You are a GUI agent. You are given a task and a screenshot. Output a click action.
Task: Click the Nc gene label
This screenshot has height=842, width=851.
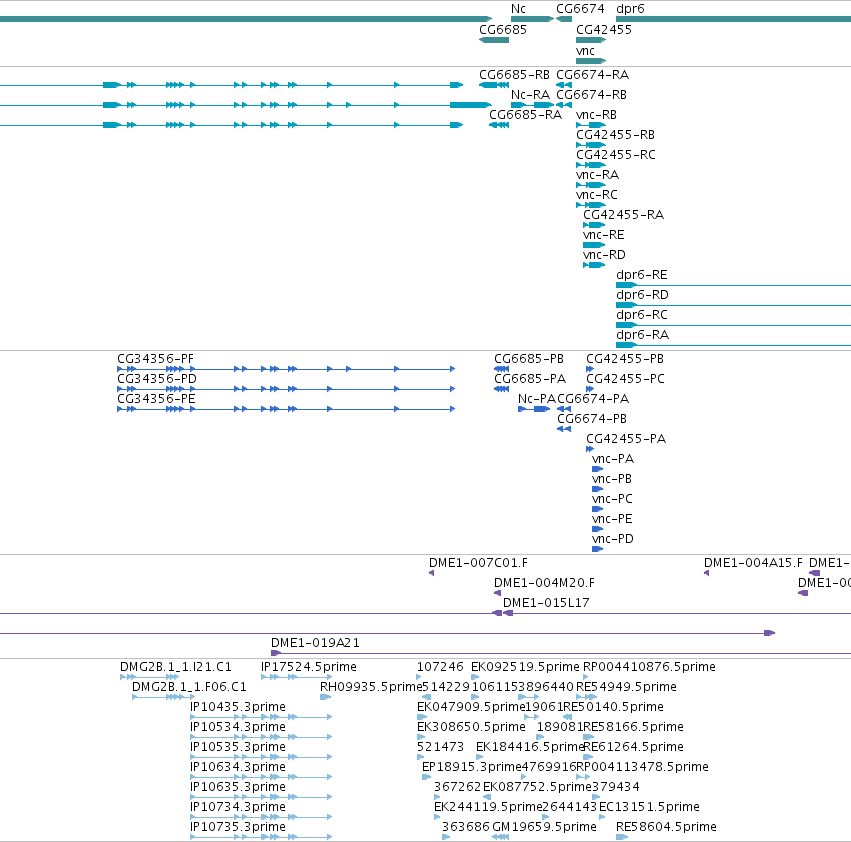coord(518,9)
